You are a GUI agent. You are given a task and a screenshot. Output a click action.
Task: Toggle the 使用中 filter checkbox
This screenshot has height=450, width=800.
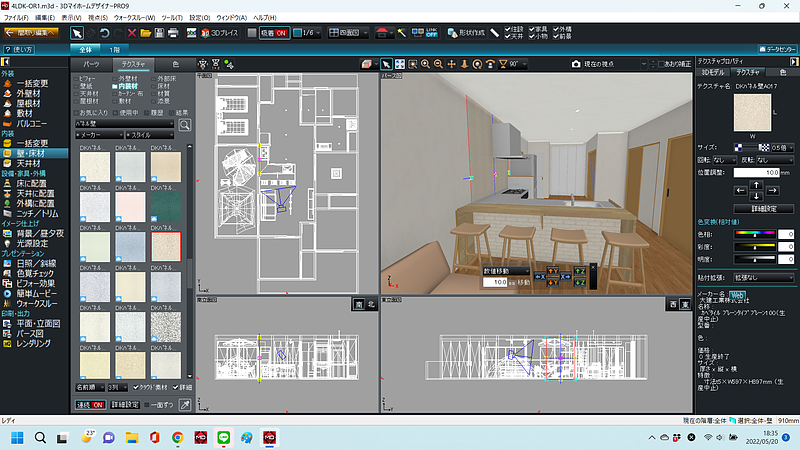tap(114, 112)
